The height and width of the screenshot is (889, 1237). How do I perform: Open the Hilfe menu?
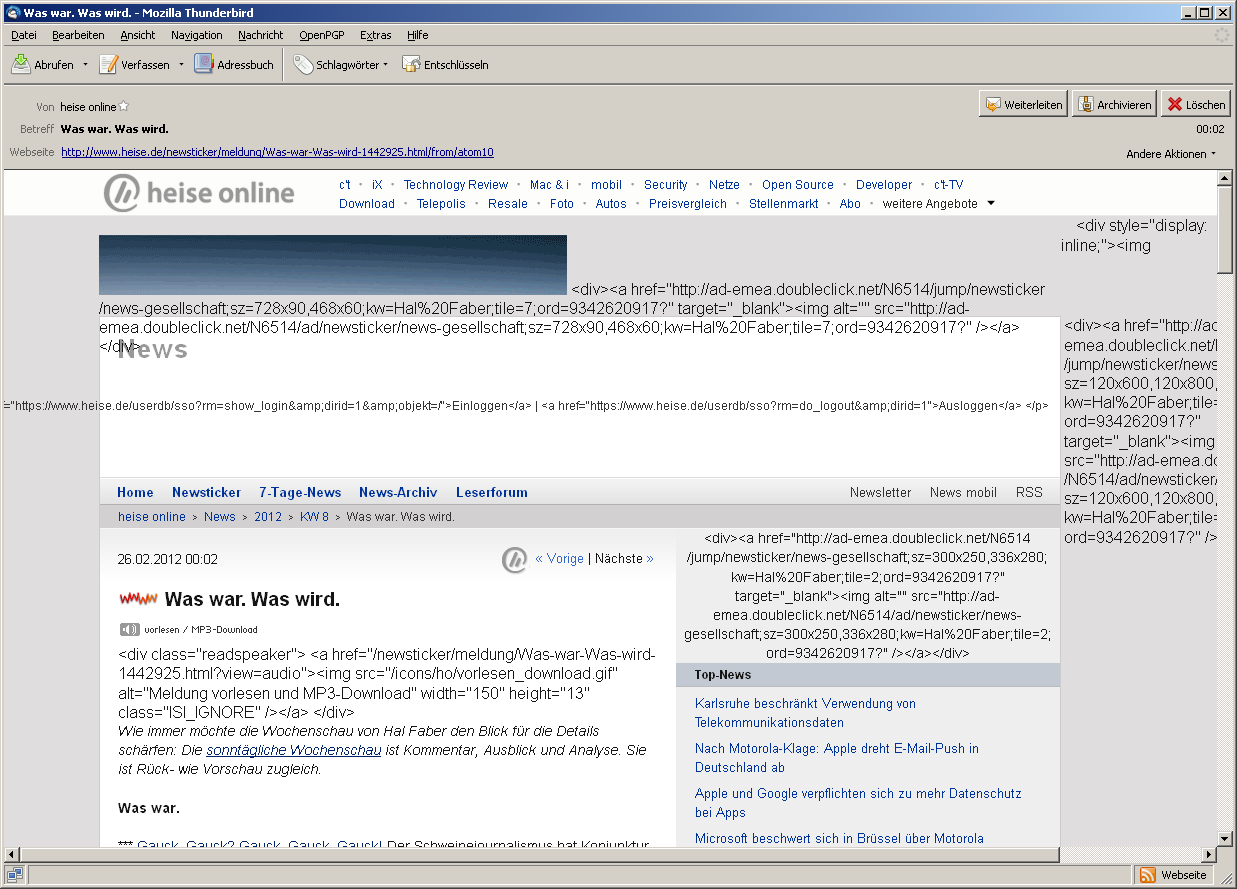418,35
